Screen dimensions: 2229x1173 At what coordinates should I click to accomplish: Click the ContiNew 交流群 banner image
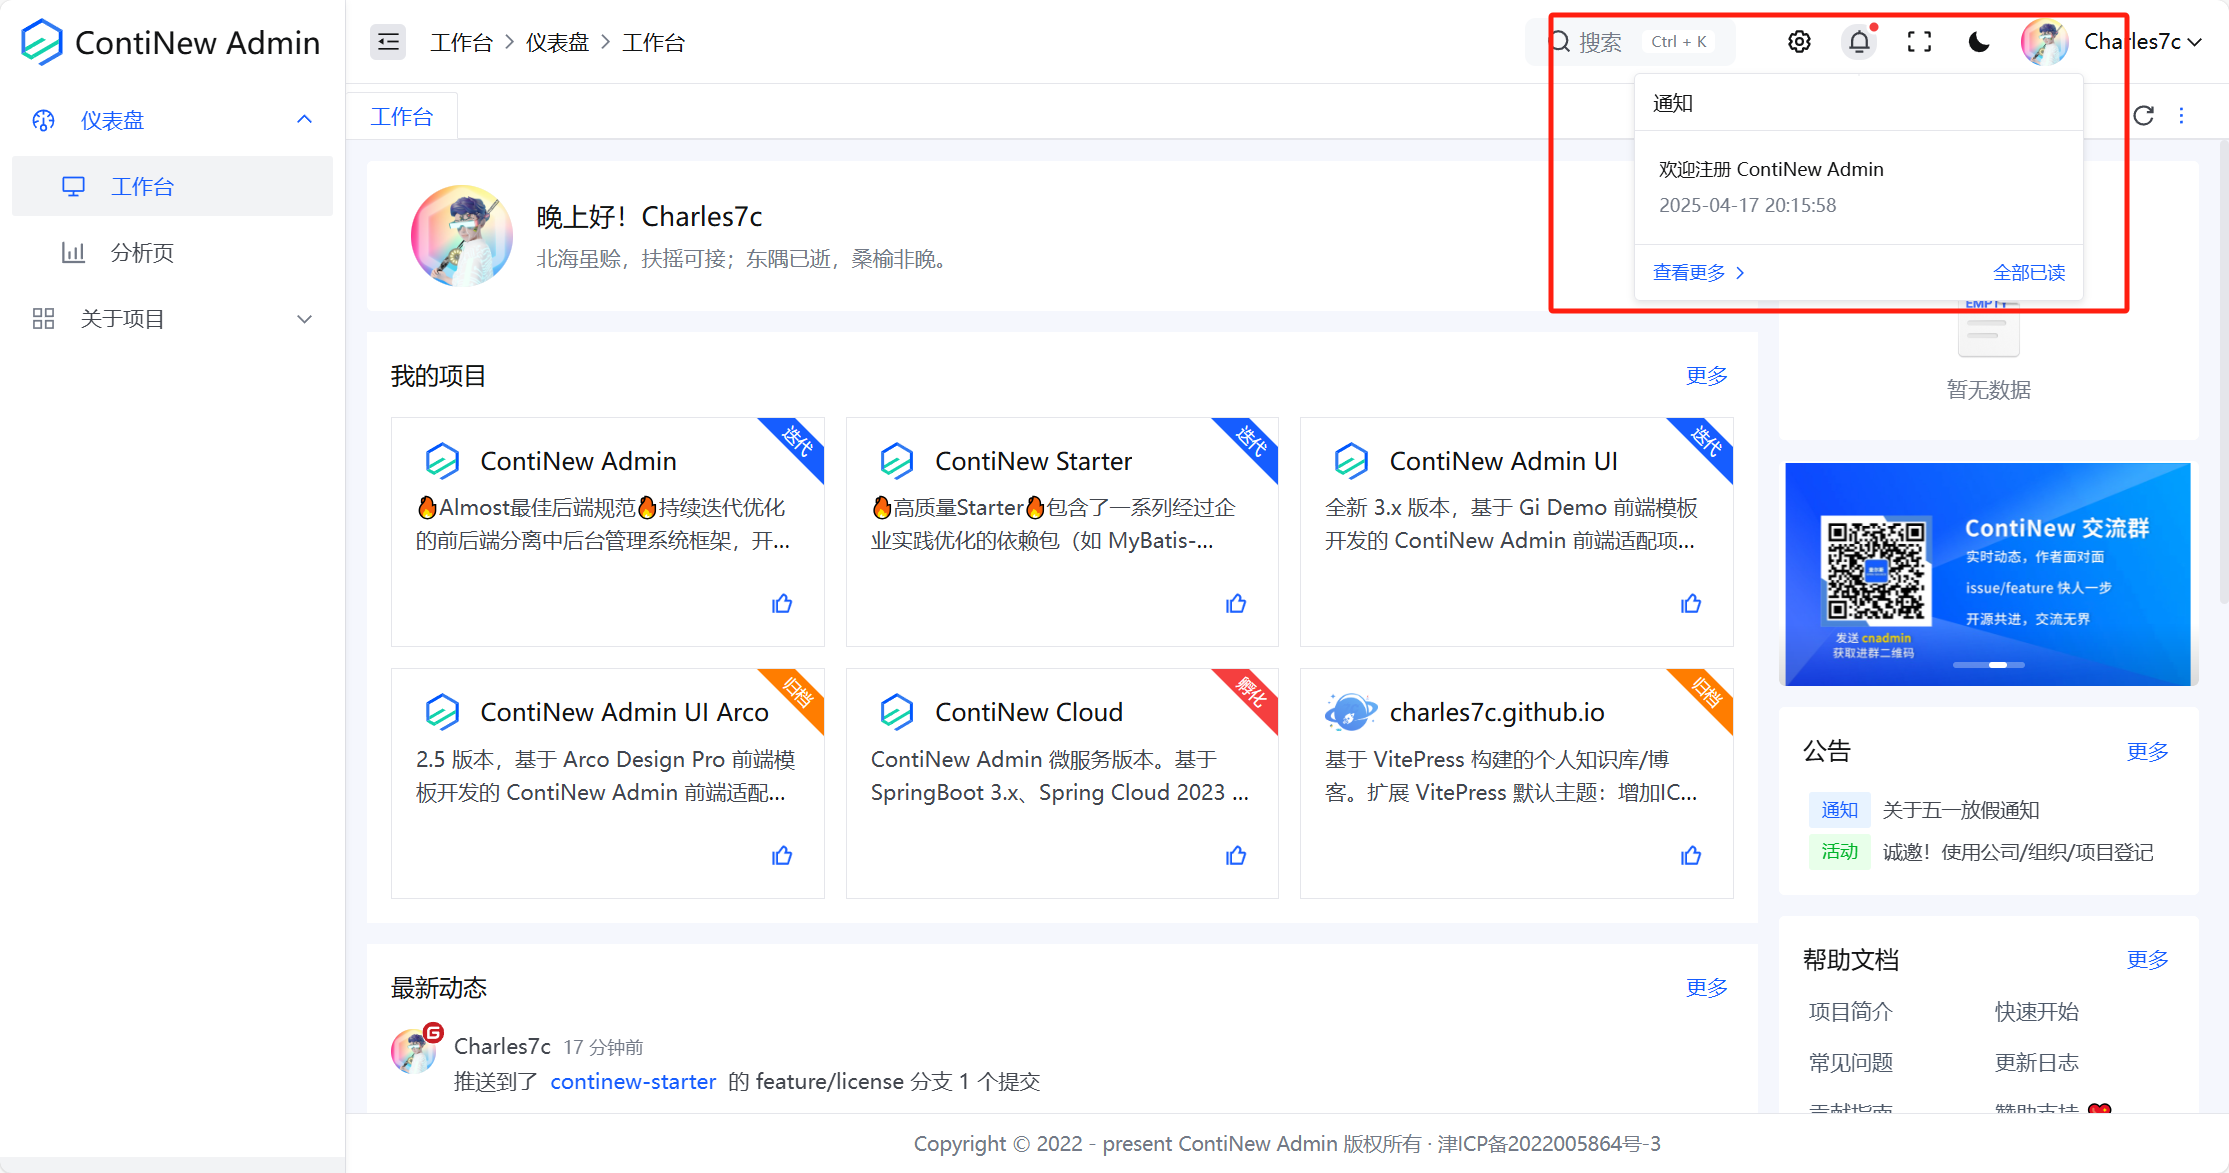(1988, 574)
